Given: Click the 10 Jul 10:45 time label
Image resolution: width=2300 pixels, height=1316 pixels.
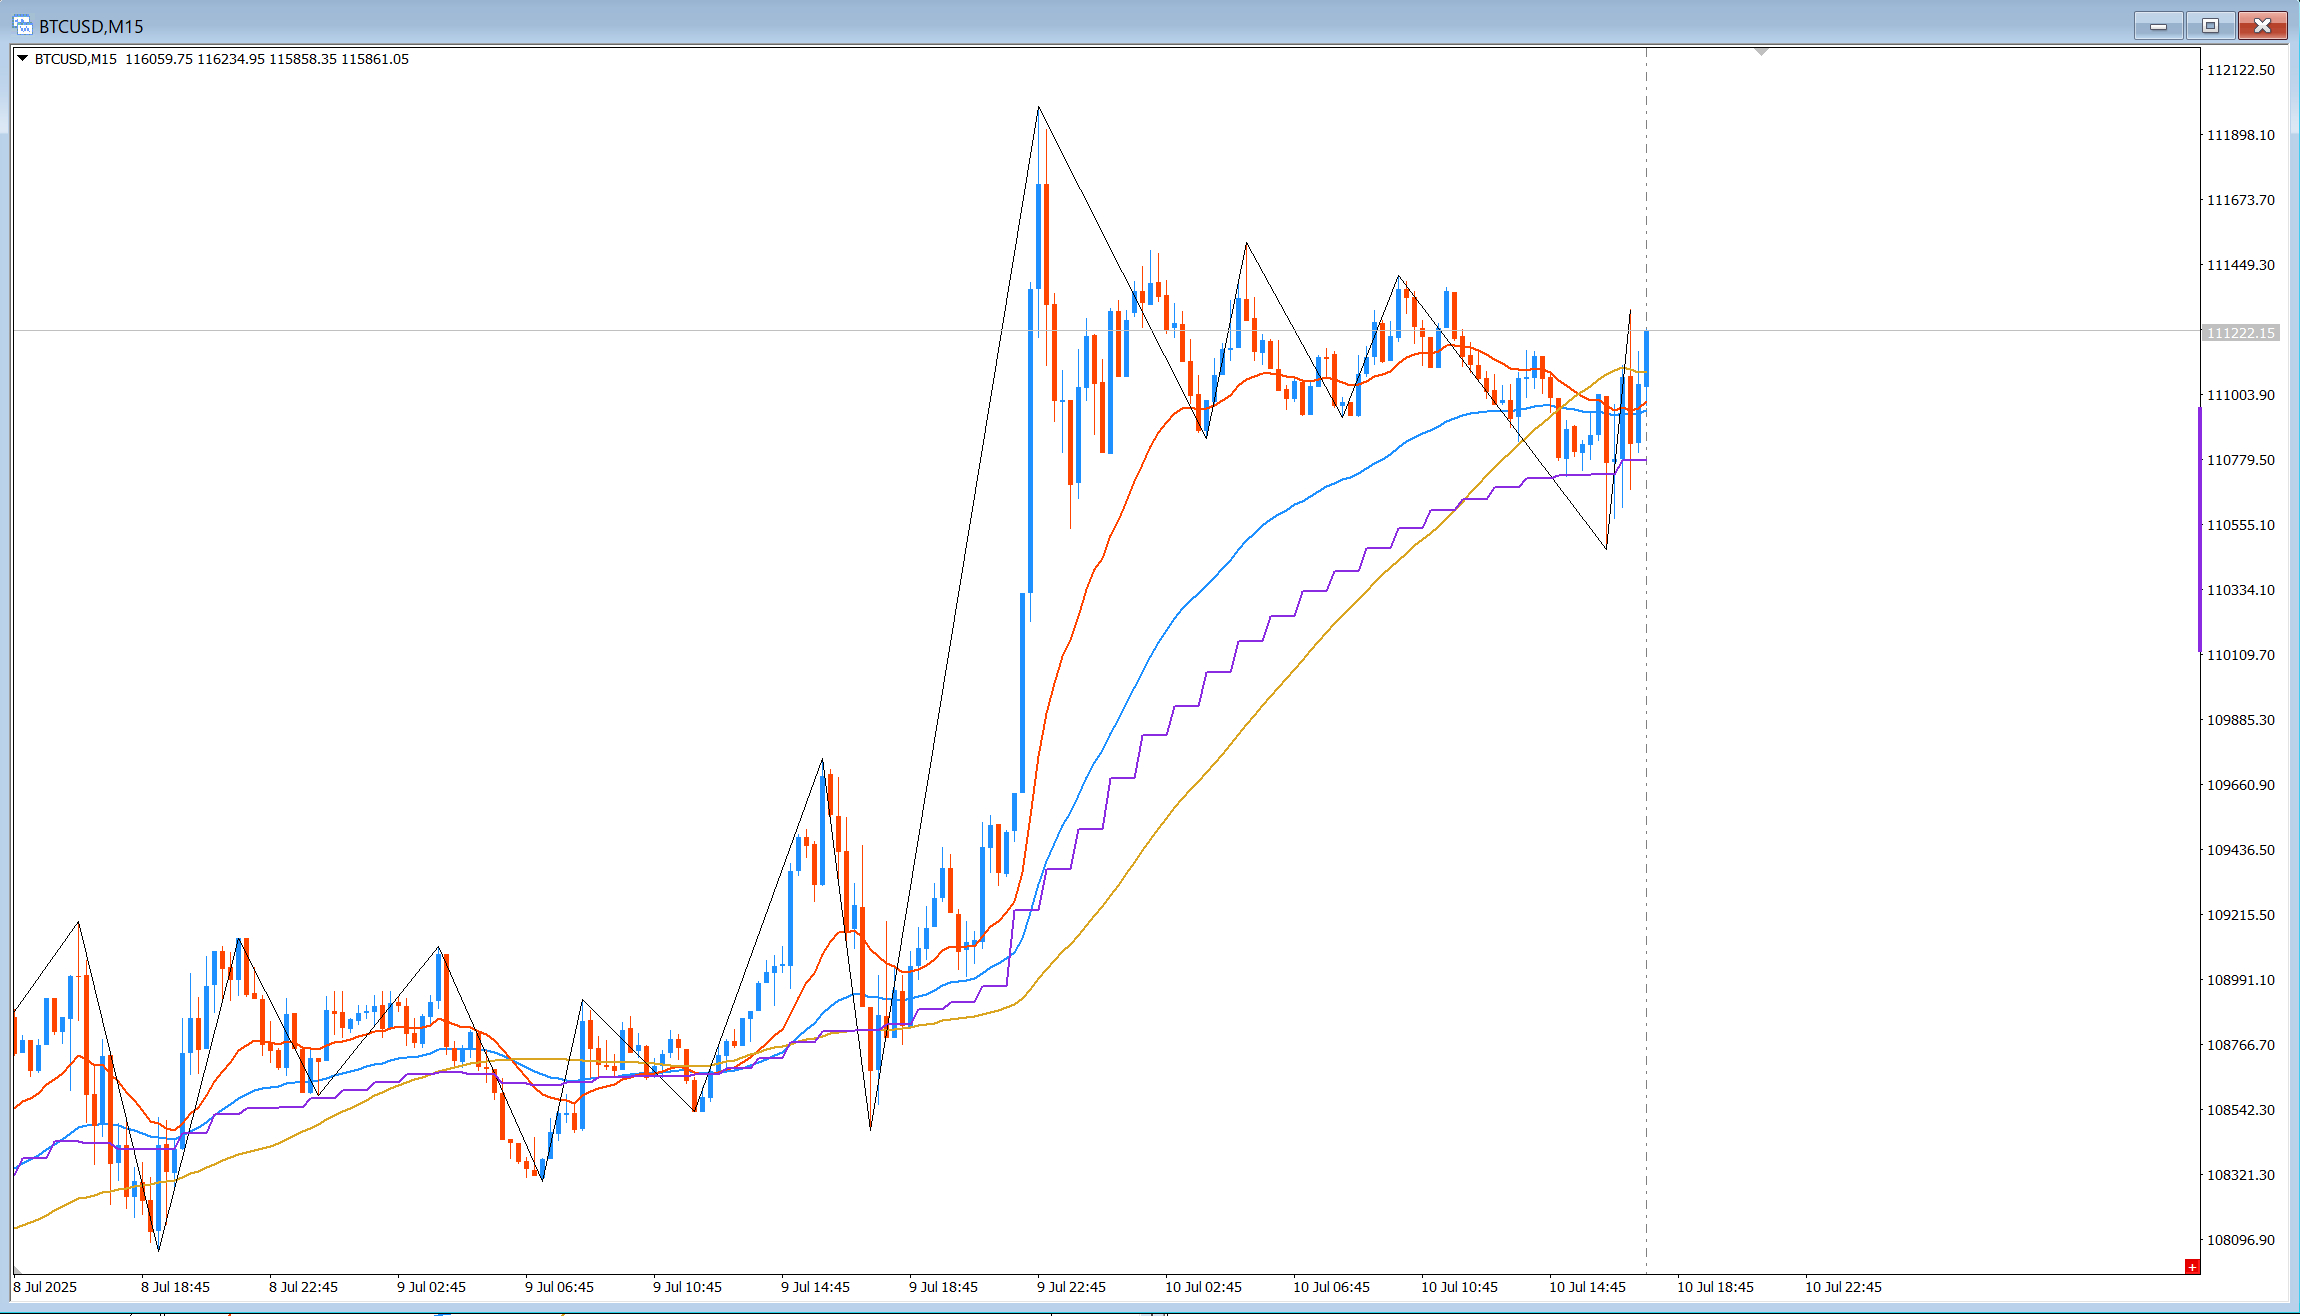Looking at the screenshot, I should 1460,1287.
